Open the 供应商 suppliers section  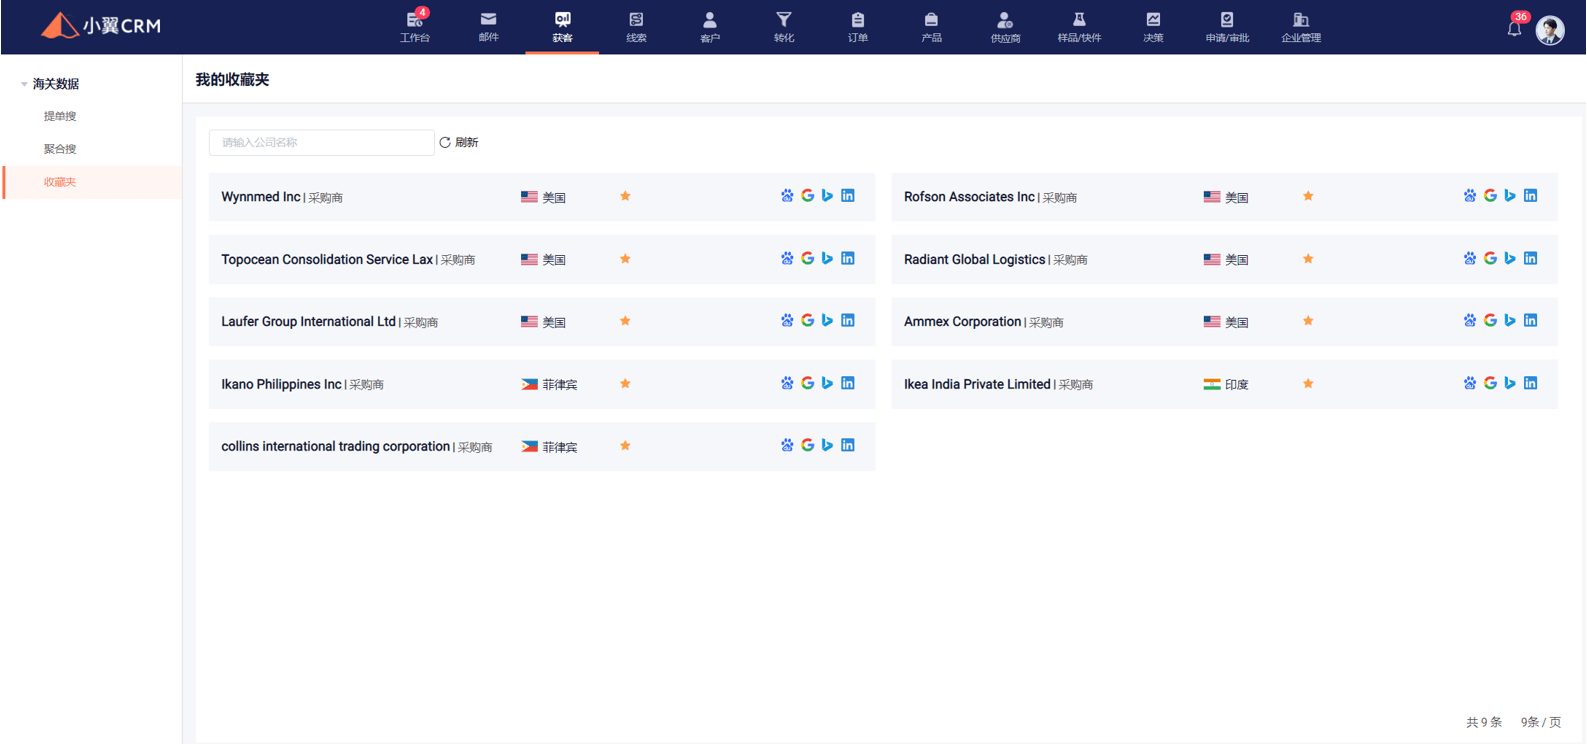[1005, 27]
